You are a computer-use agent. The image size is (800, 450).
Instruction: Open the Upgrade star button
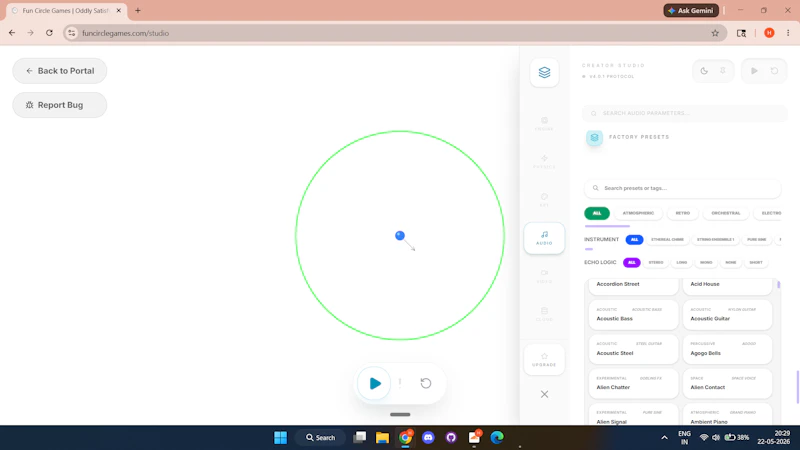click(544, 360)
